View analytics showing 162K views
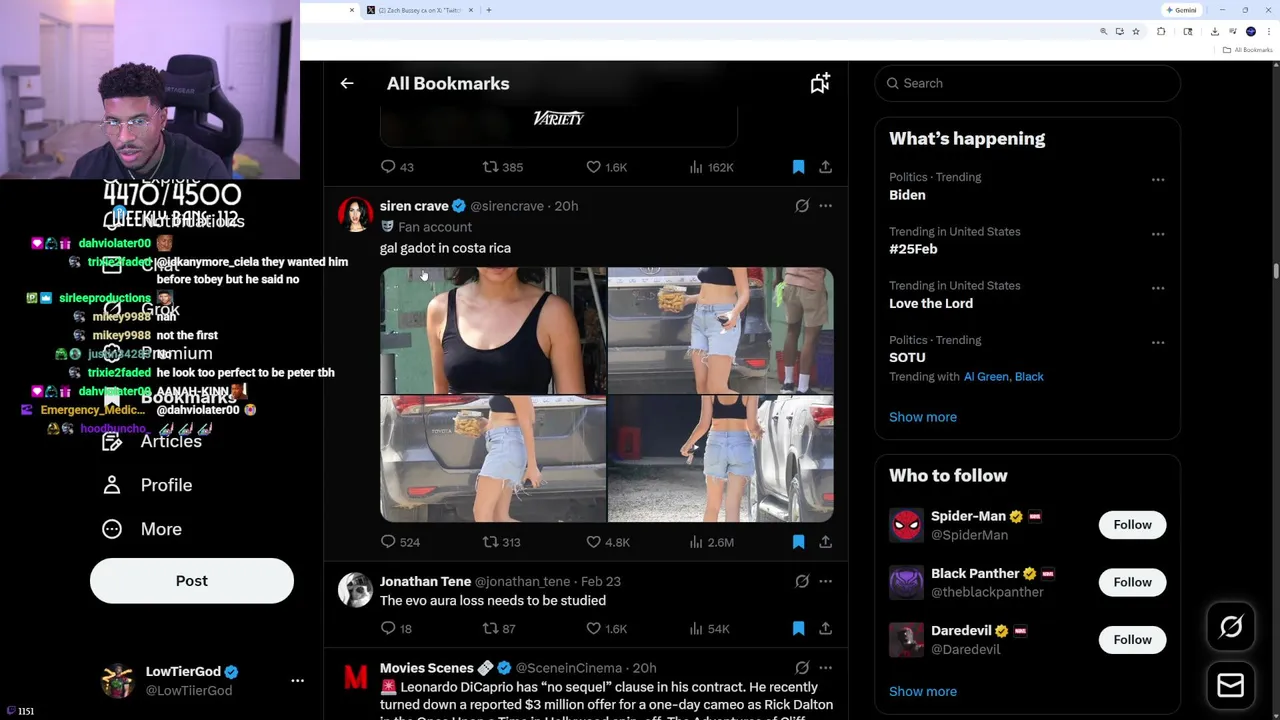This screenshot has width=1280, height=720. click(x=711, y=167)
